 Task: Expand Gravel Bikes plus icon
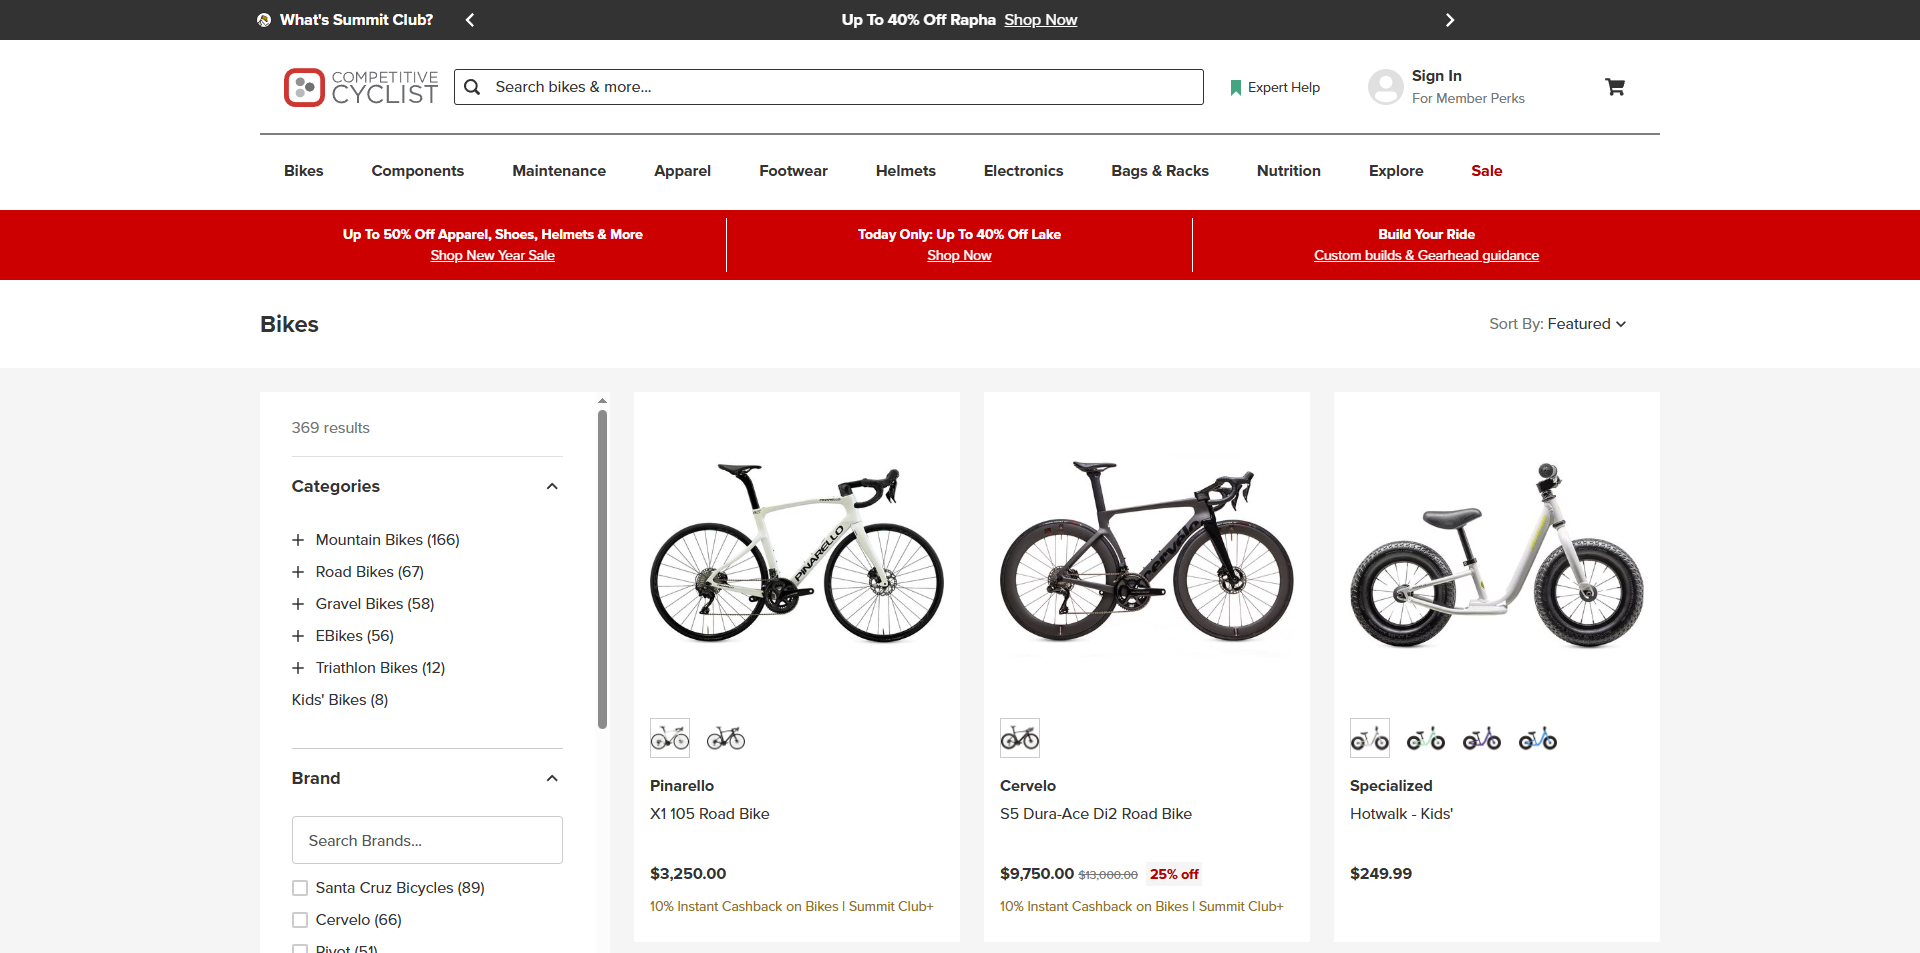(298, 604)
